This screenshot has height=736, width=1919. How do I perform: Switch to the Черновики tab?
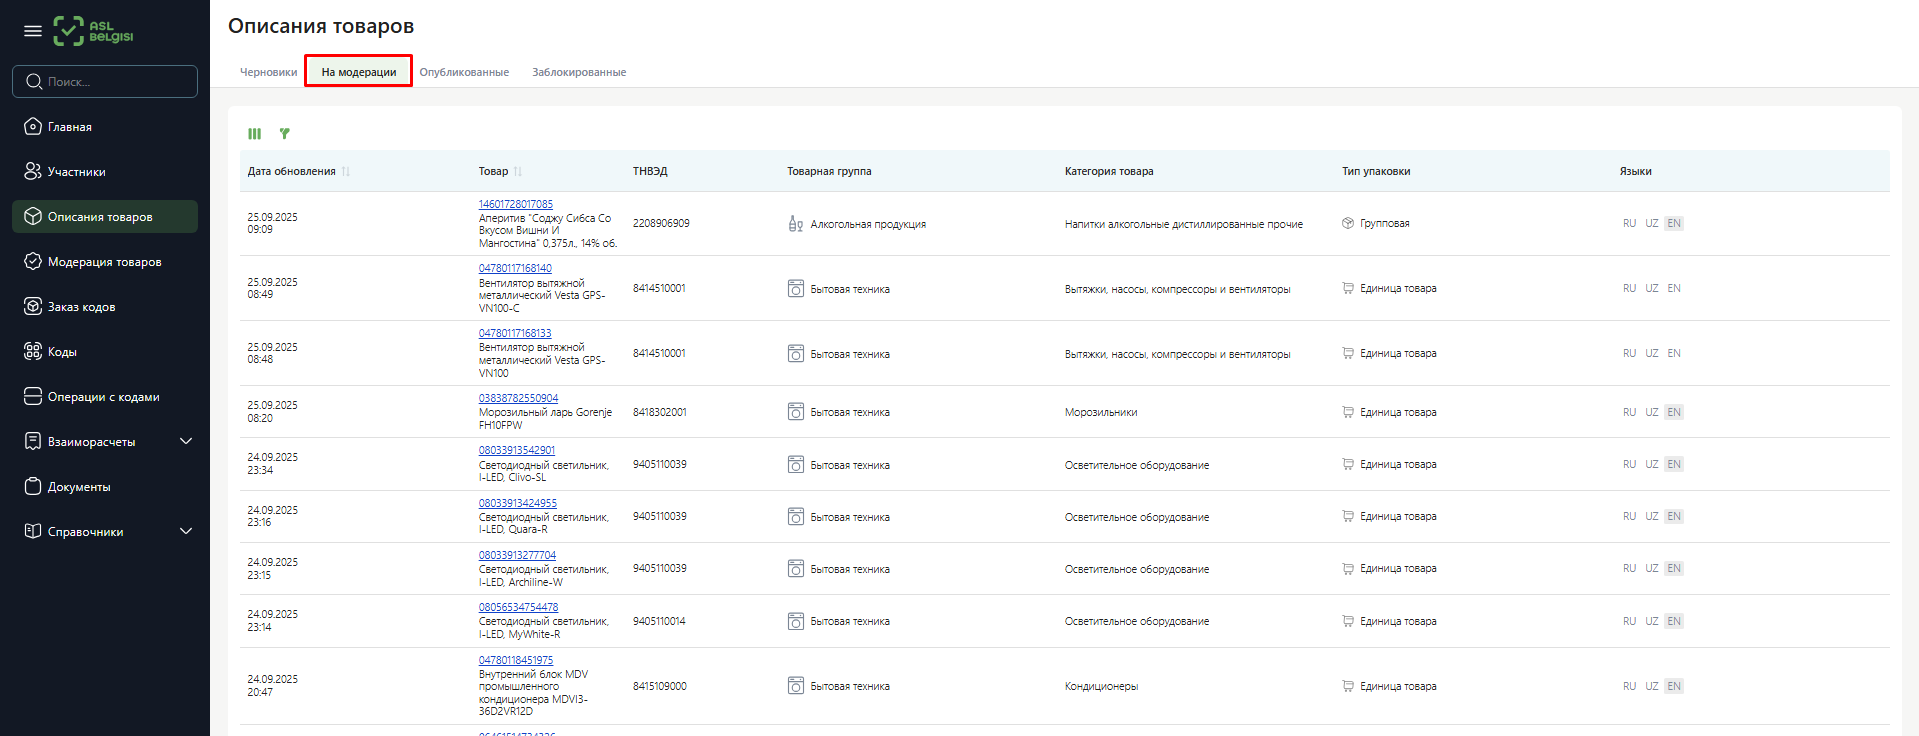(268, 72)
